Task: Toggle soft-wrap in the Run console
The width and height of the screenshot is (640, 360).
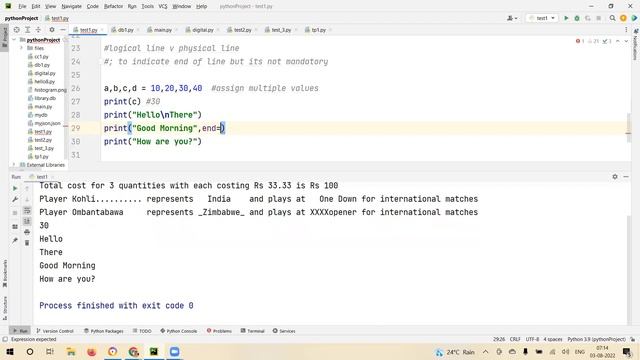Action: point(27,210)
